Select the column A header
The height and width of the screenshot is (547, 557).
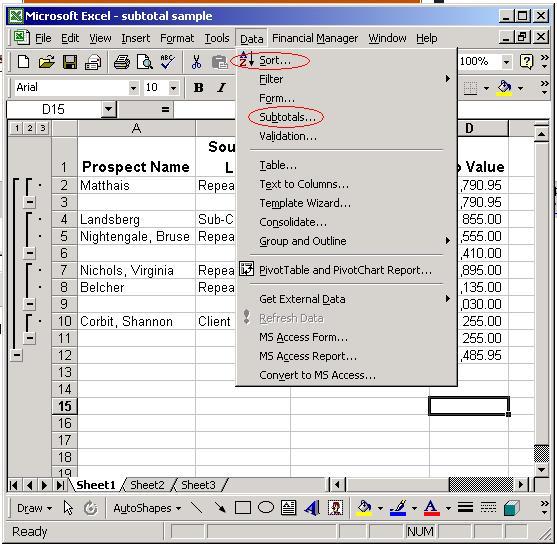tap(136, 128)
